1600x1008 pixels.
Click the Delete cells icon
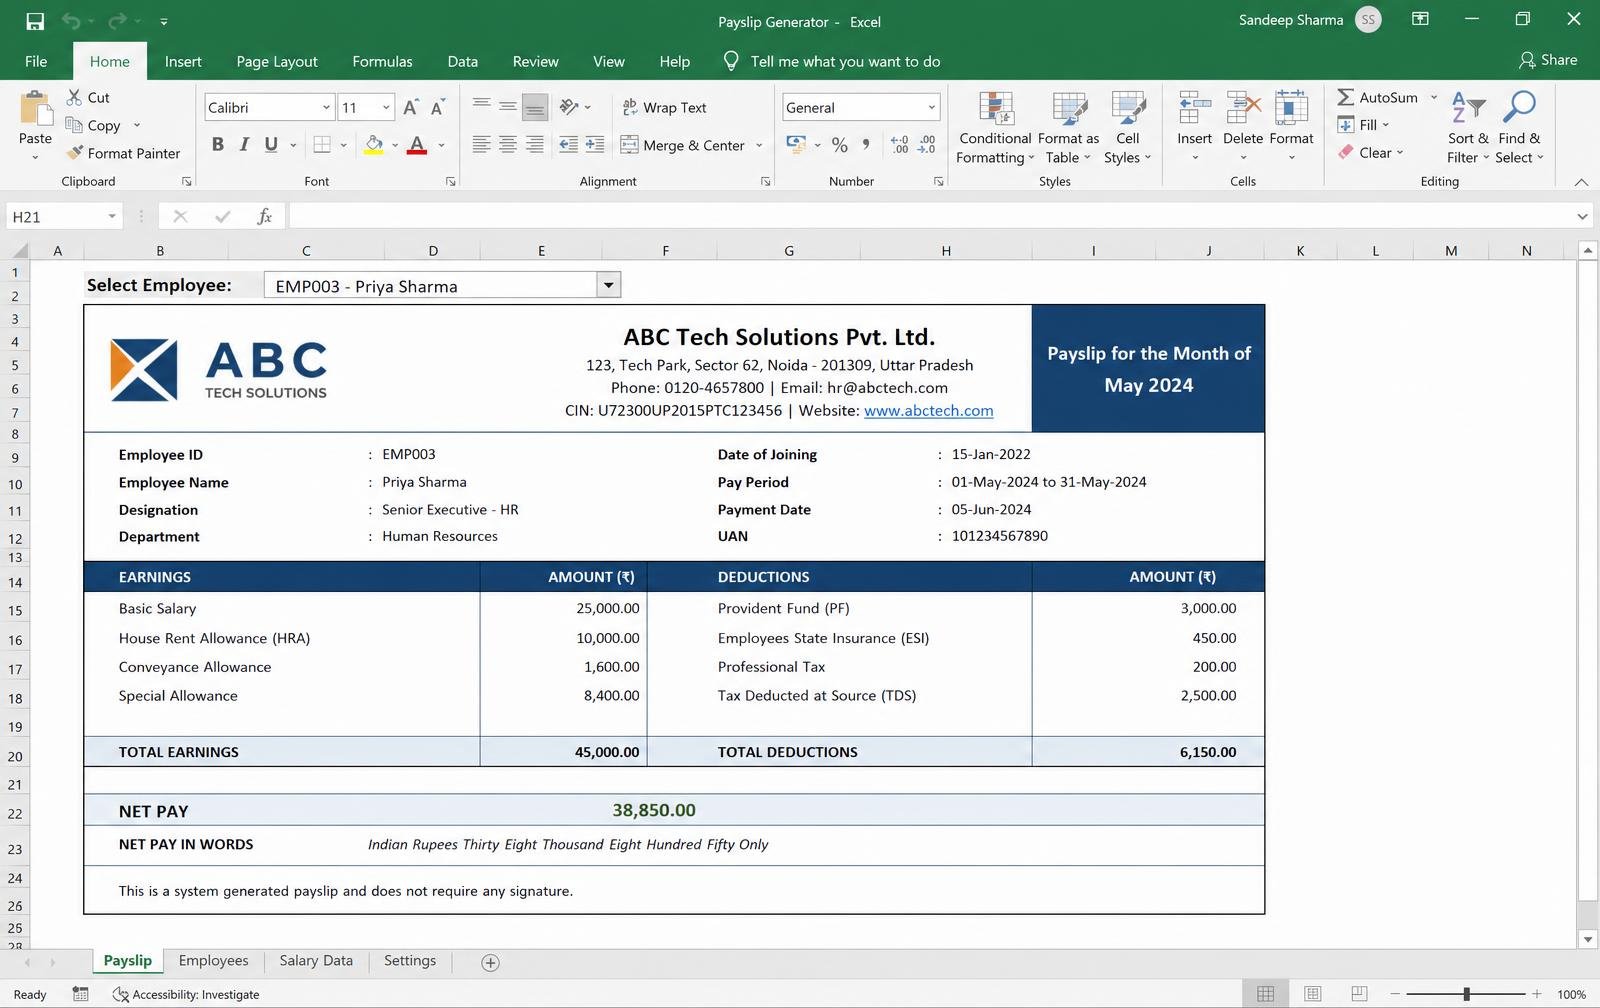coord(1243,109)
